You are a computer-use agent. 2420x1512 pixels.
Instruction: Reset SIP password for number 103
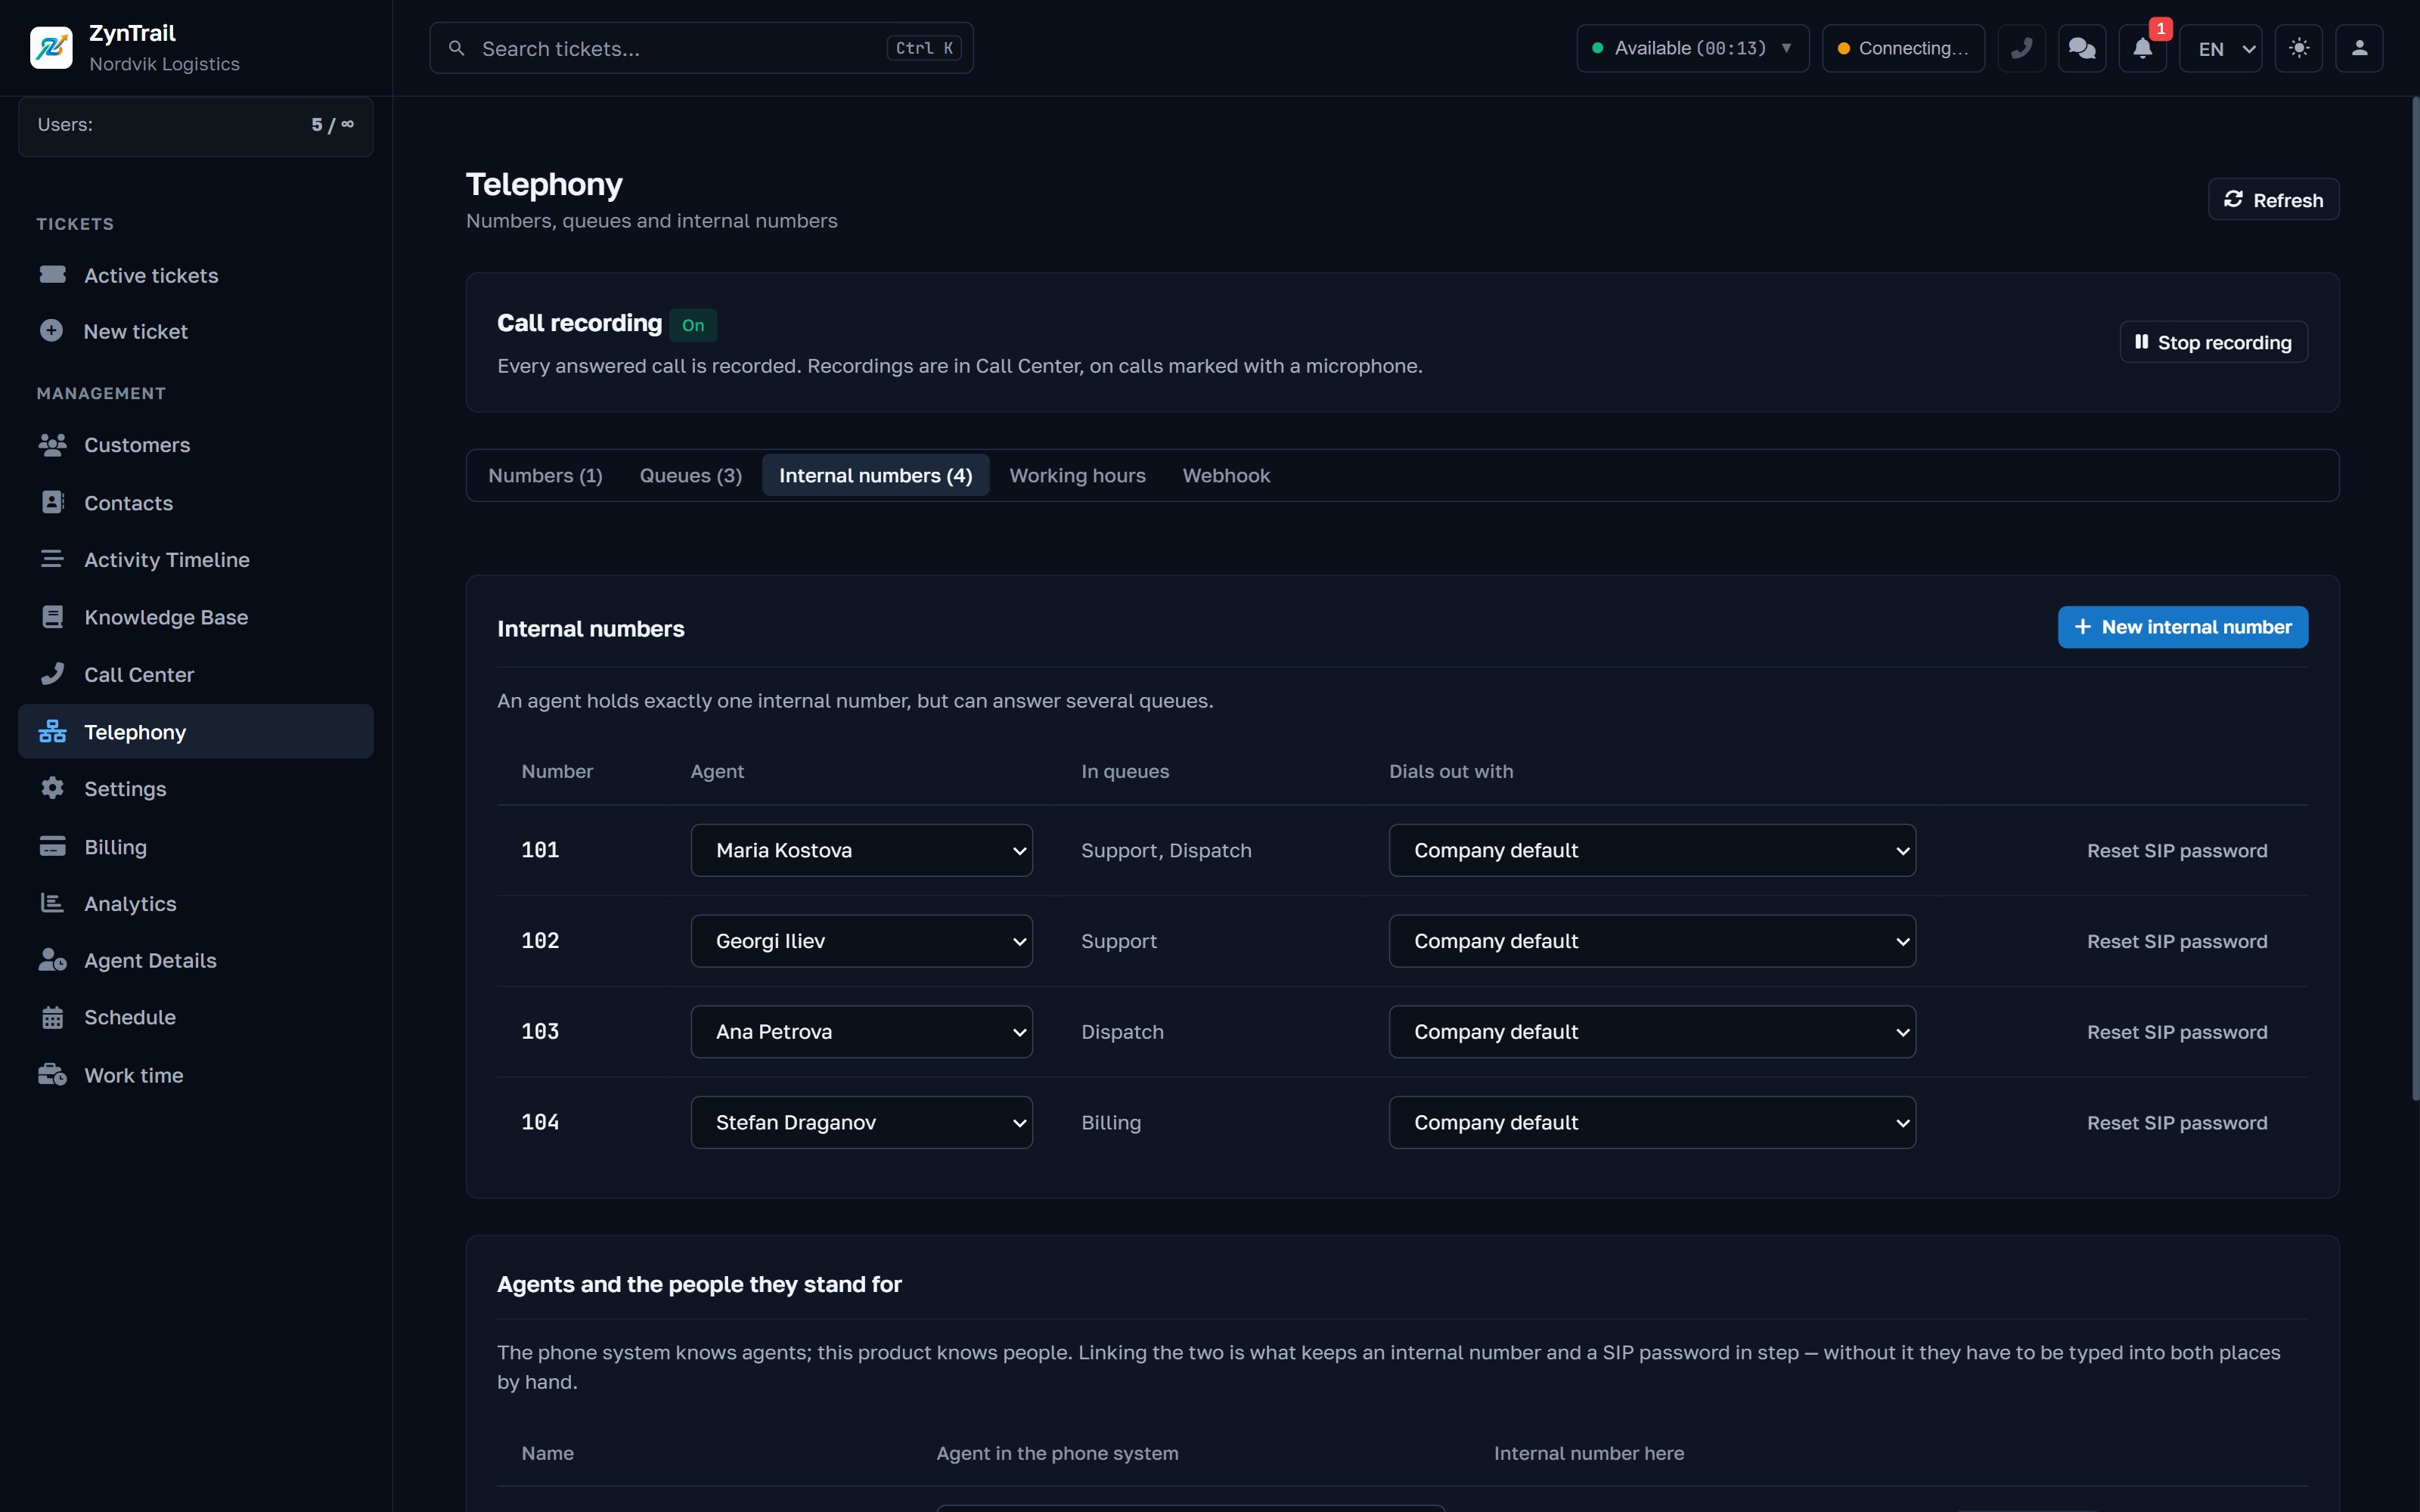[x=2177, y=1032]
